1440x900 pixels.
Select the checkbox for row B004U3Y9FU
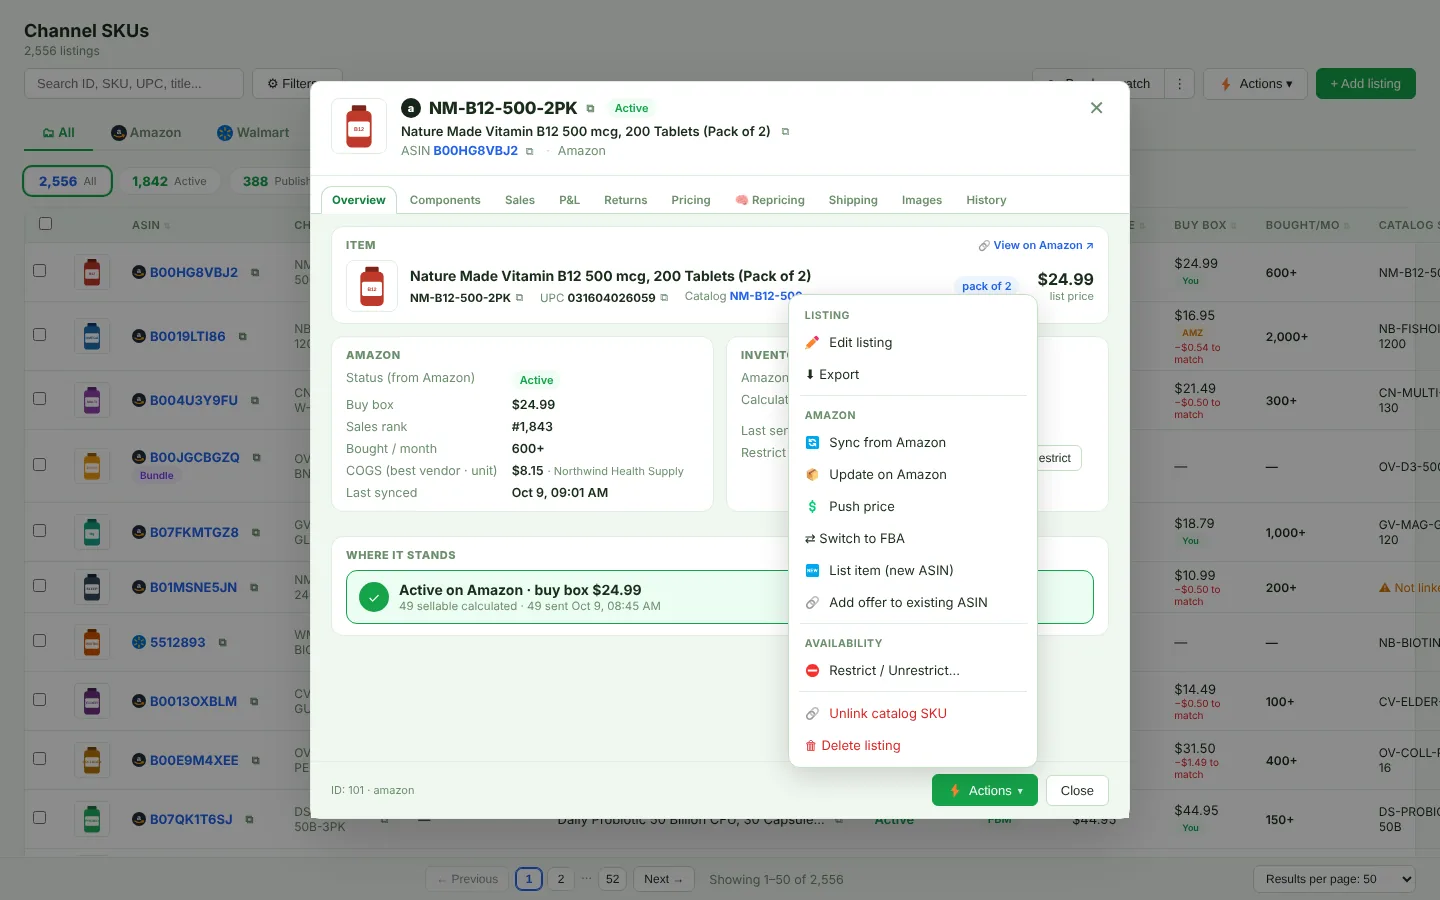(x=40, y=399)
